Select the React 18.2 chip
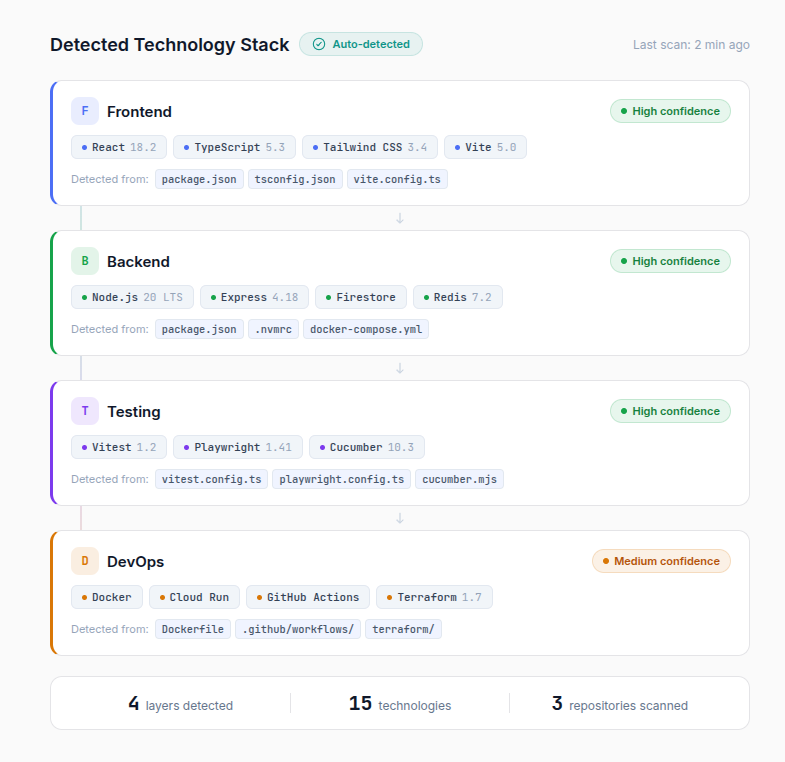 [x=119, y=147]
